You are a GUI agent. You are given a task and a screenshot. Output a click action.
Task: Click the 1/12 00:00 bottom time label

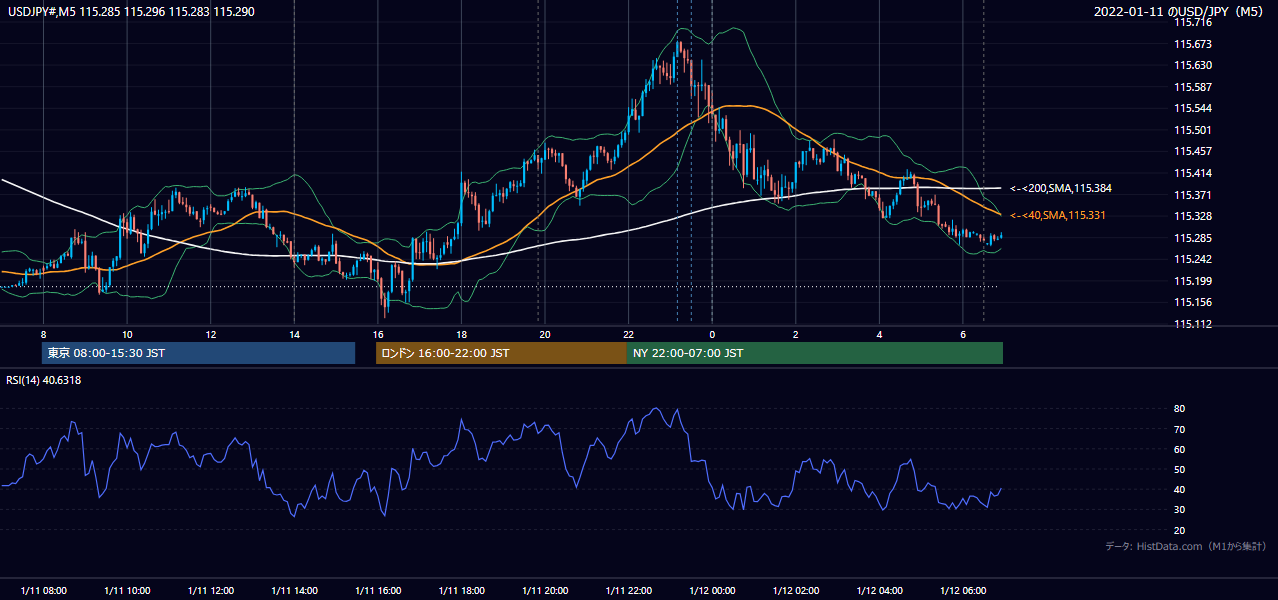pos(712,590)
